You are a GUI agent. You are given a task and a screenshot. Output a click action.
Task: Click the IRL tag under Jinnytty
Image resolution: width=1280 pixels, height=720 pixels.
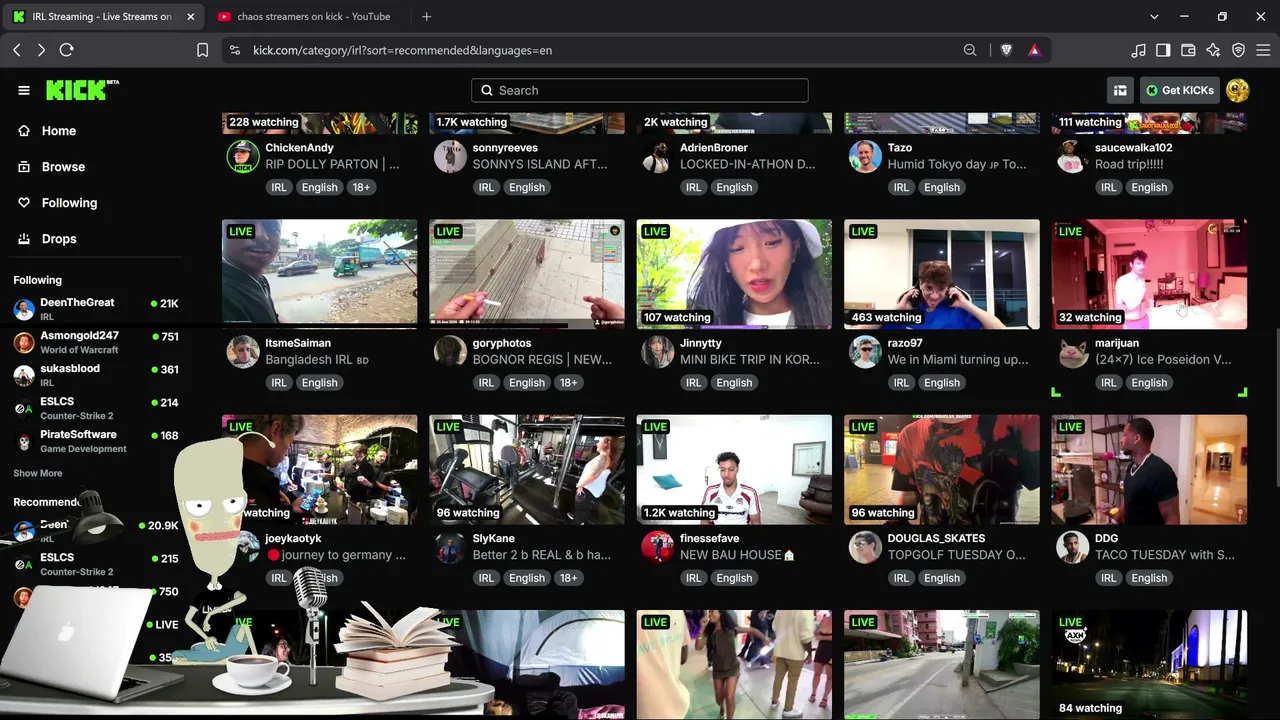click(694, 383)
